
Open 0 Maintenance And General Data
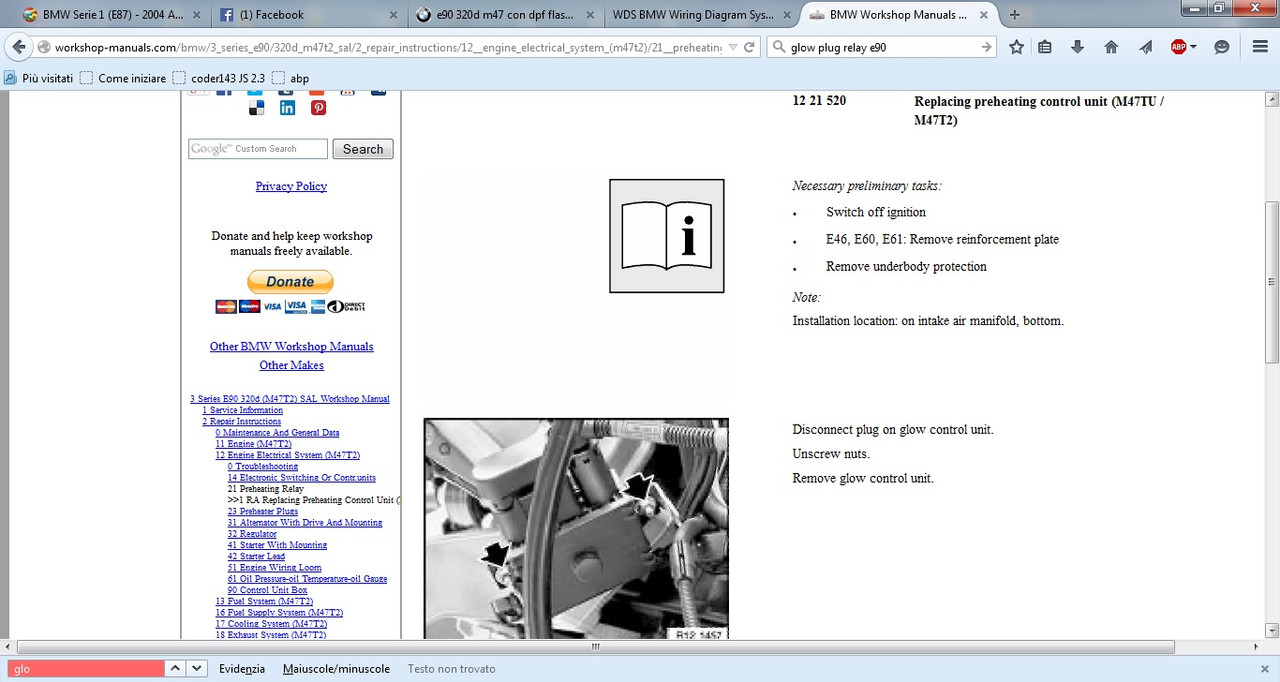click(277, 433)
